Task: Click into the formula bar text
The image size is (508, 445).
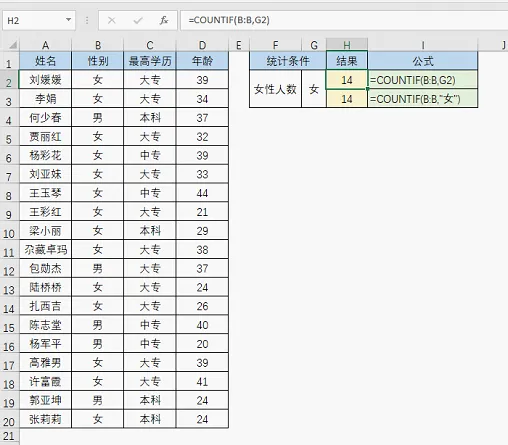Action: [344, 20]
